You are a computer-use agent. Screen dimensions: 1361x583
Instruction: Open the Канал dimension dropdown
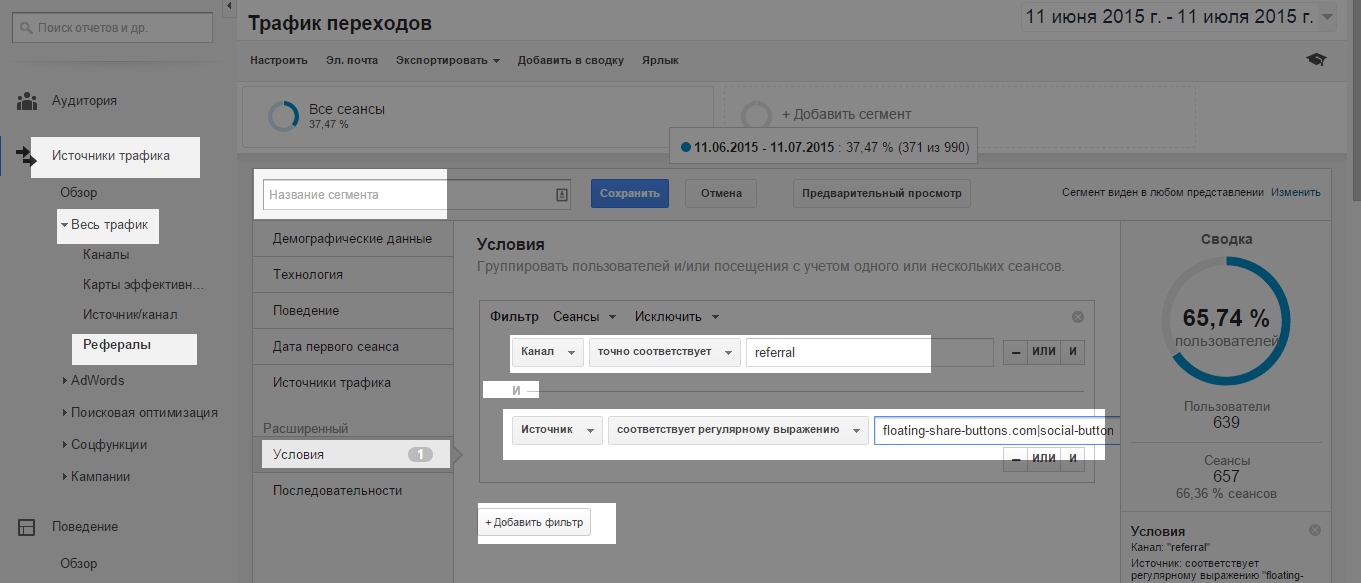547,352
